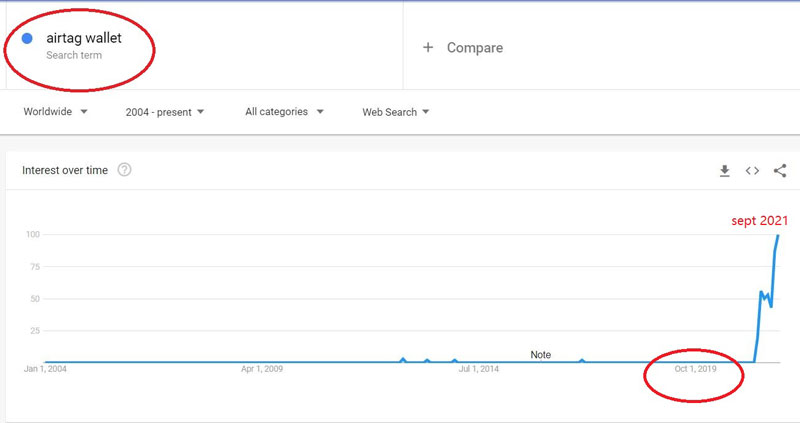Expand the Worldwide region dropdown
Image resolution: width=800 pixels, height=423 pixels.
[x=55, y=112]
